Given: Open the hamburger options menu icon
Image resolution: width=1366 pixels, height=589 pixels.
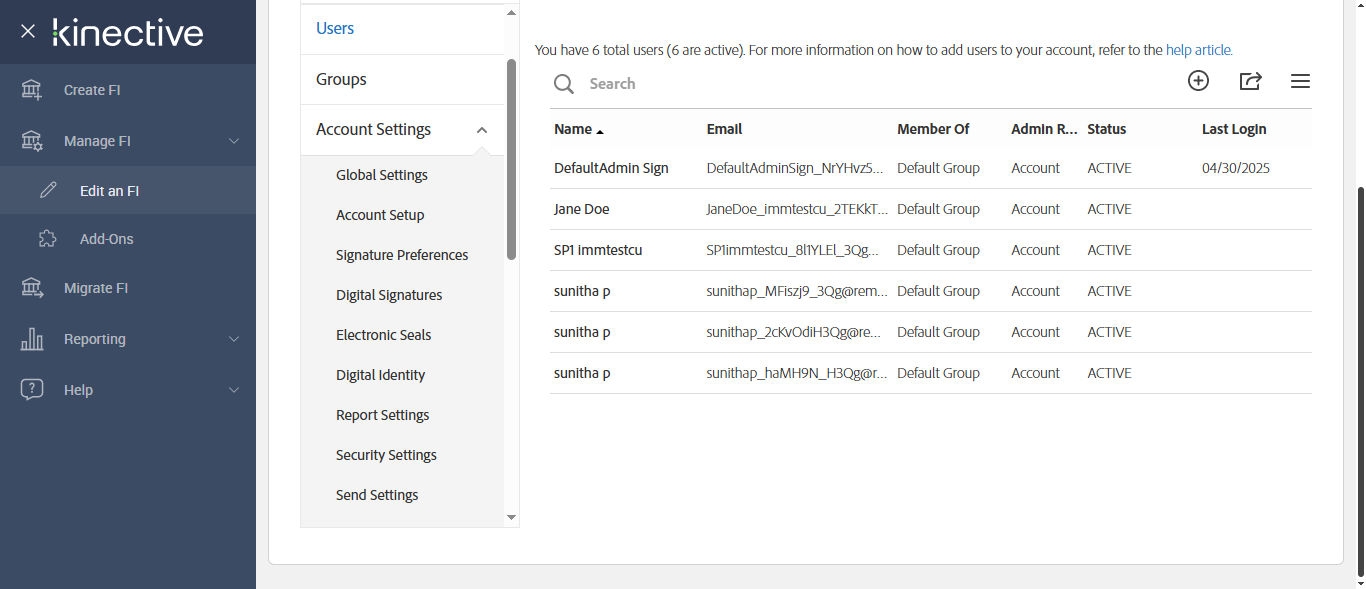Looking at the screenshot, I should click(1300, 81).
